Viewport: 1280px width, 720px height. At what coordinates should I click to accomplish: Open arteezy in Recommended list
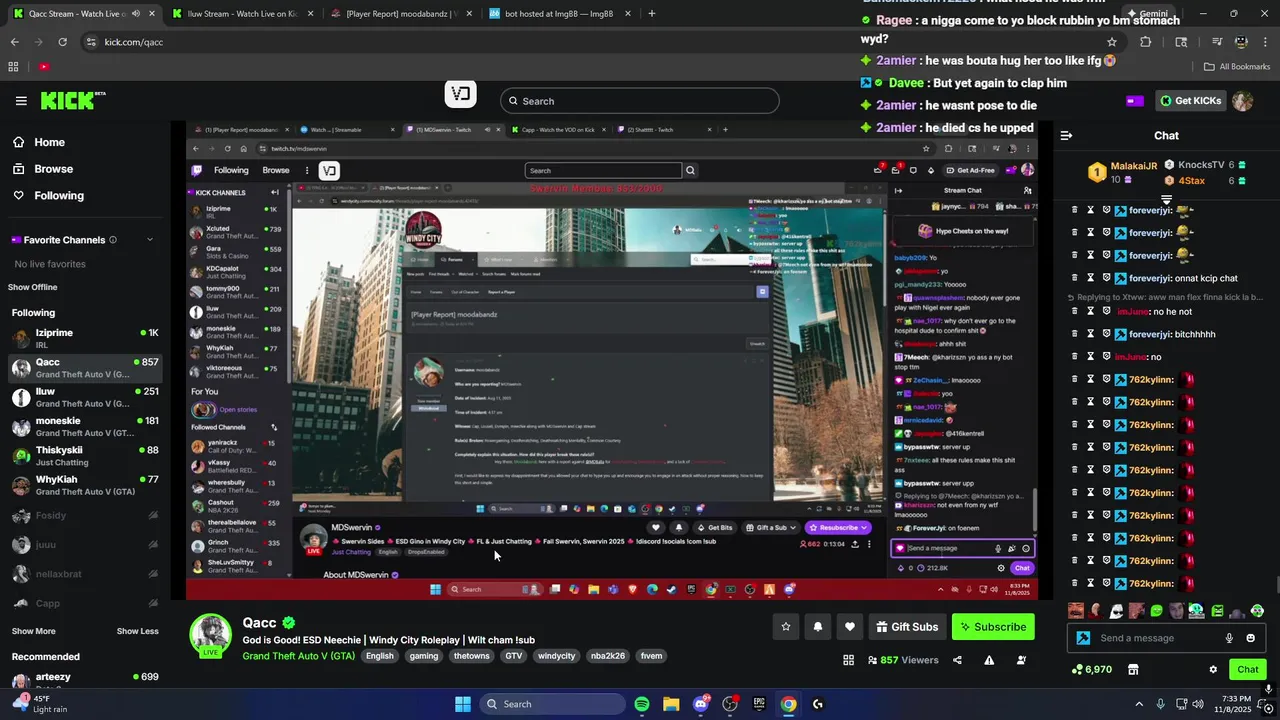tap(85, 681)
